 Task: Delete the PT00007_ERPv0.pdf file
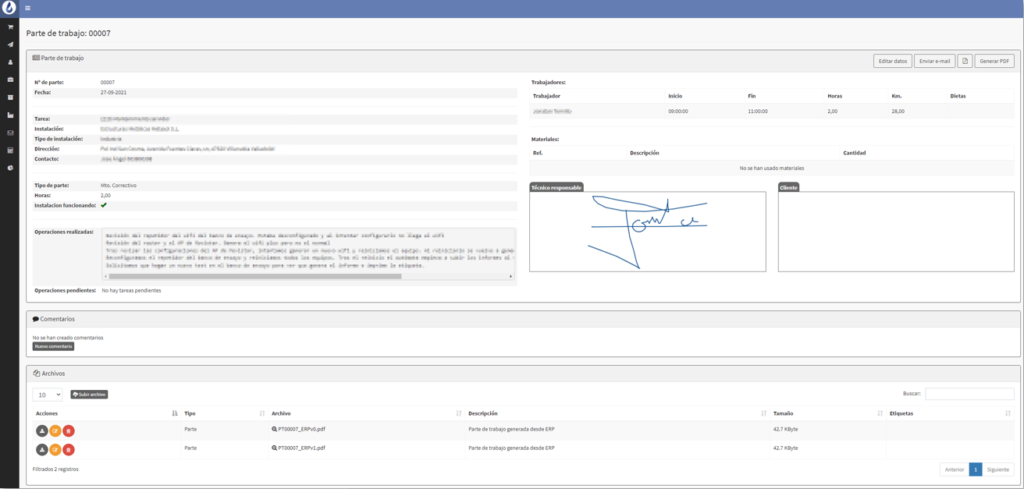tap(68, 430)
